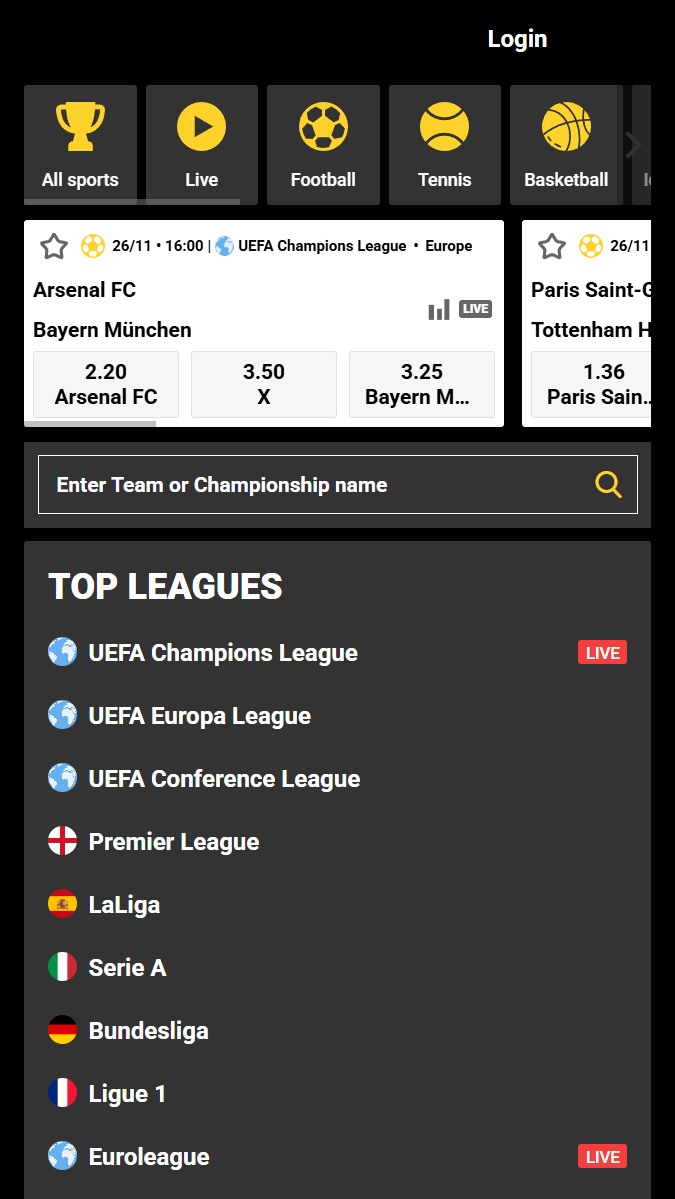
Task: Open the All sports trophy icon
Action: (80, 126)
